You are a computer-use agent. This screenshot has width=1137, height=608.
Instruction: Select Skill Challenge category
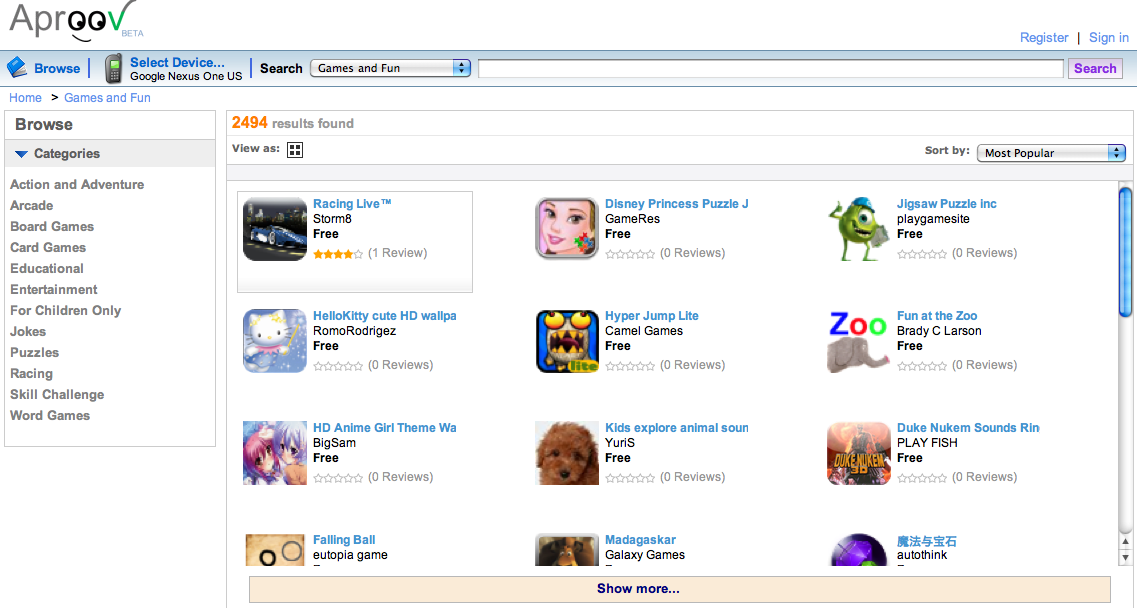(x=57, y=395)
